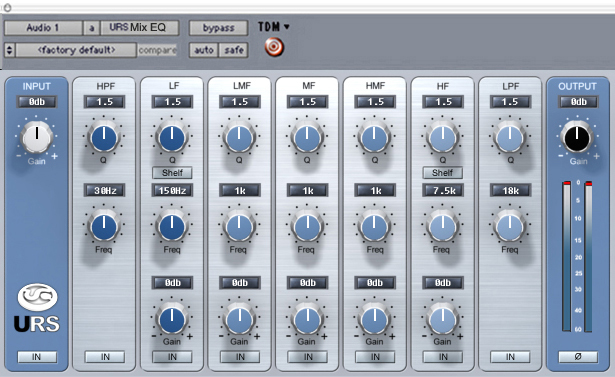The height and width of the screenshot is (377, 615).
Task: Click the HF 7.5k frequency field
Action: [443, 191]
